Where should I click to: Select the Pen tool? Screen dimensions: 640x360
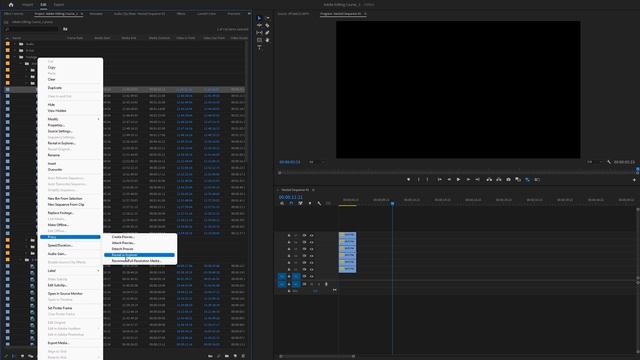pyautogui.click(x=267, y=33)
